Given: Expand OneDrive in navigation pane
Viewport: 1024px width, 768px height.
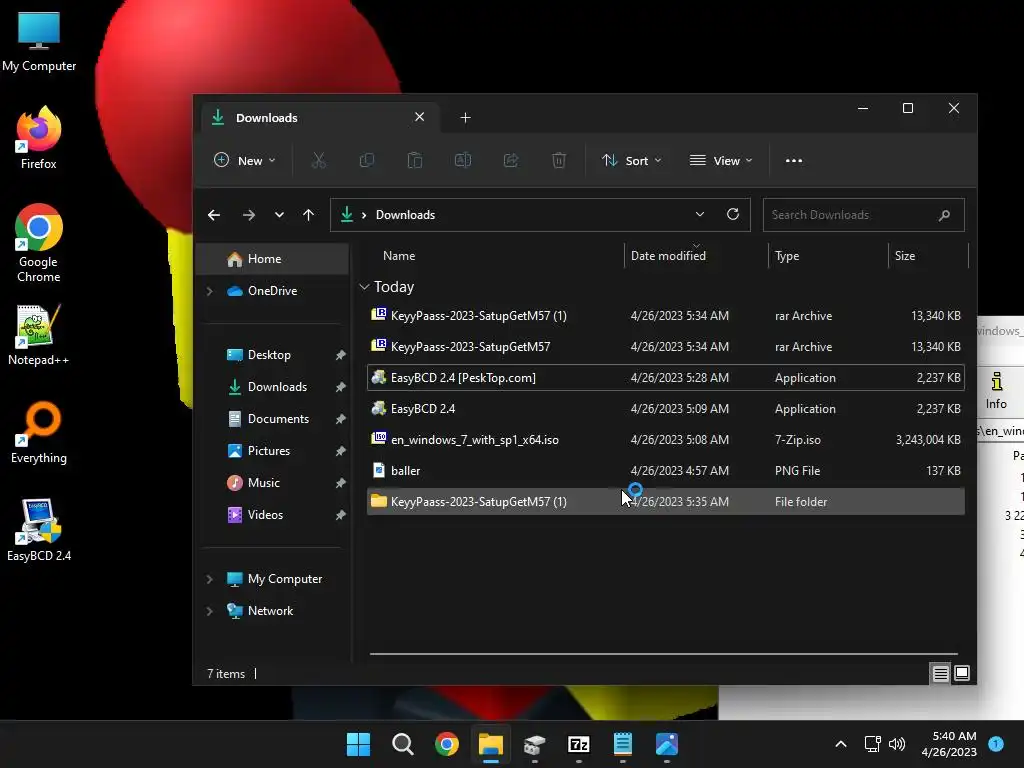Looking at the screenshot, I should [x=210, y=291].
